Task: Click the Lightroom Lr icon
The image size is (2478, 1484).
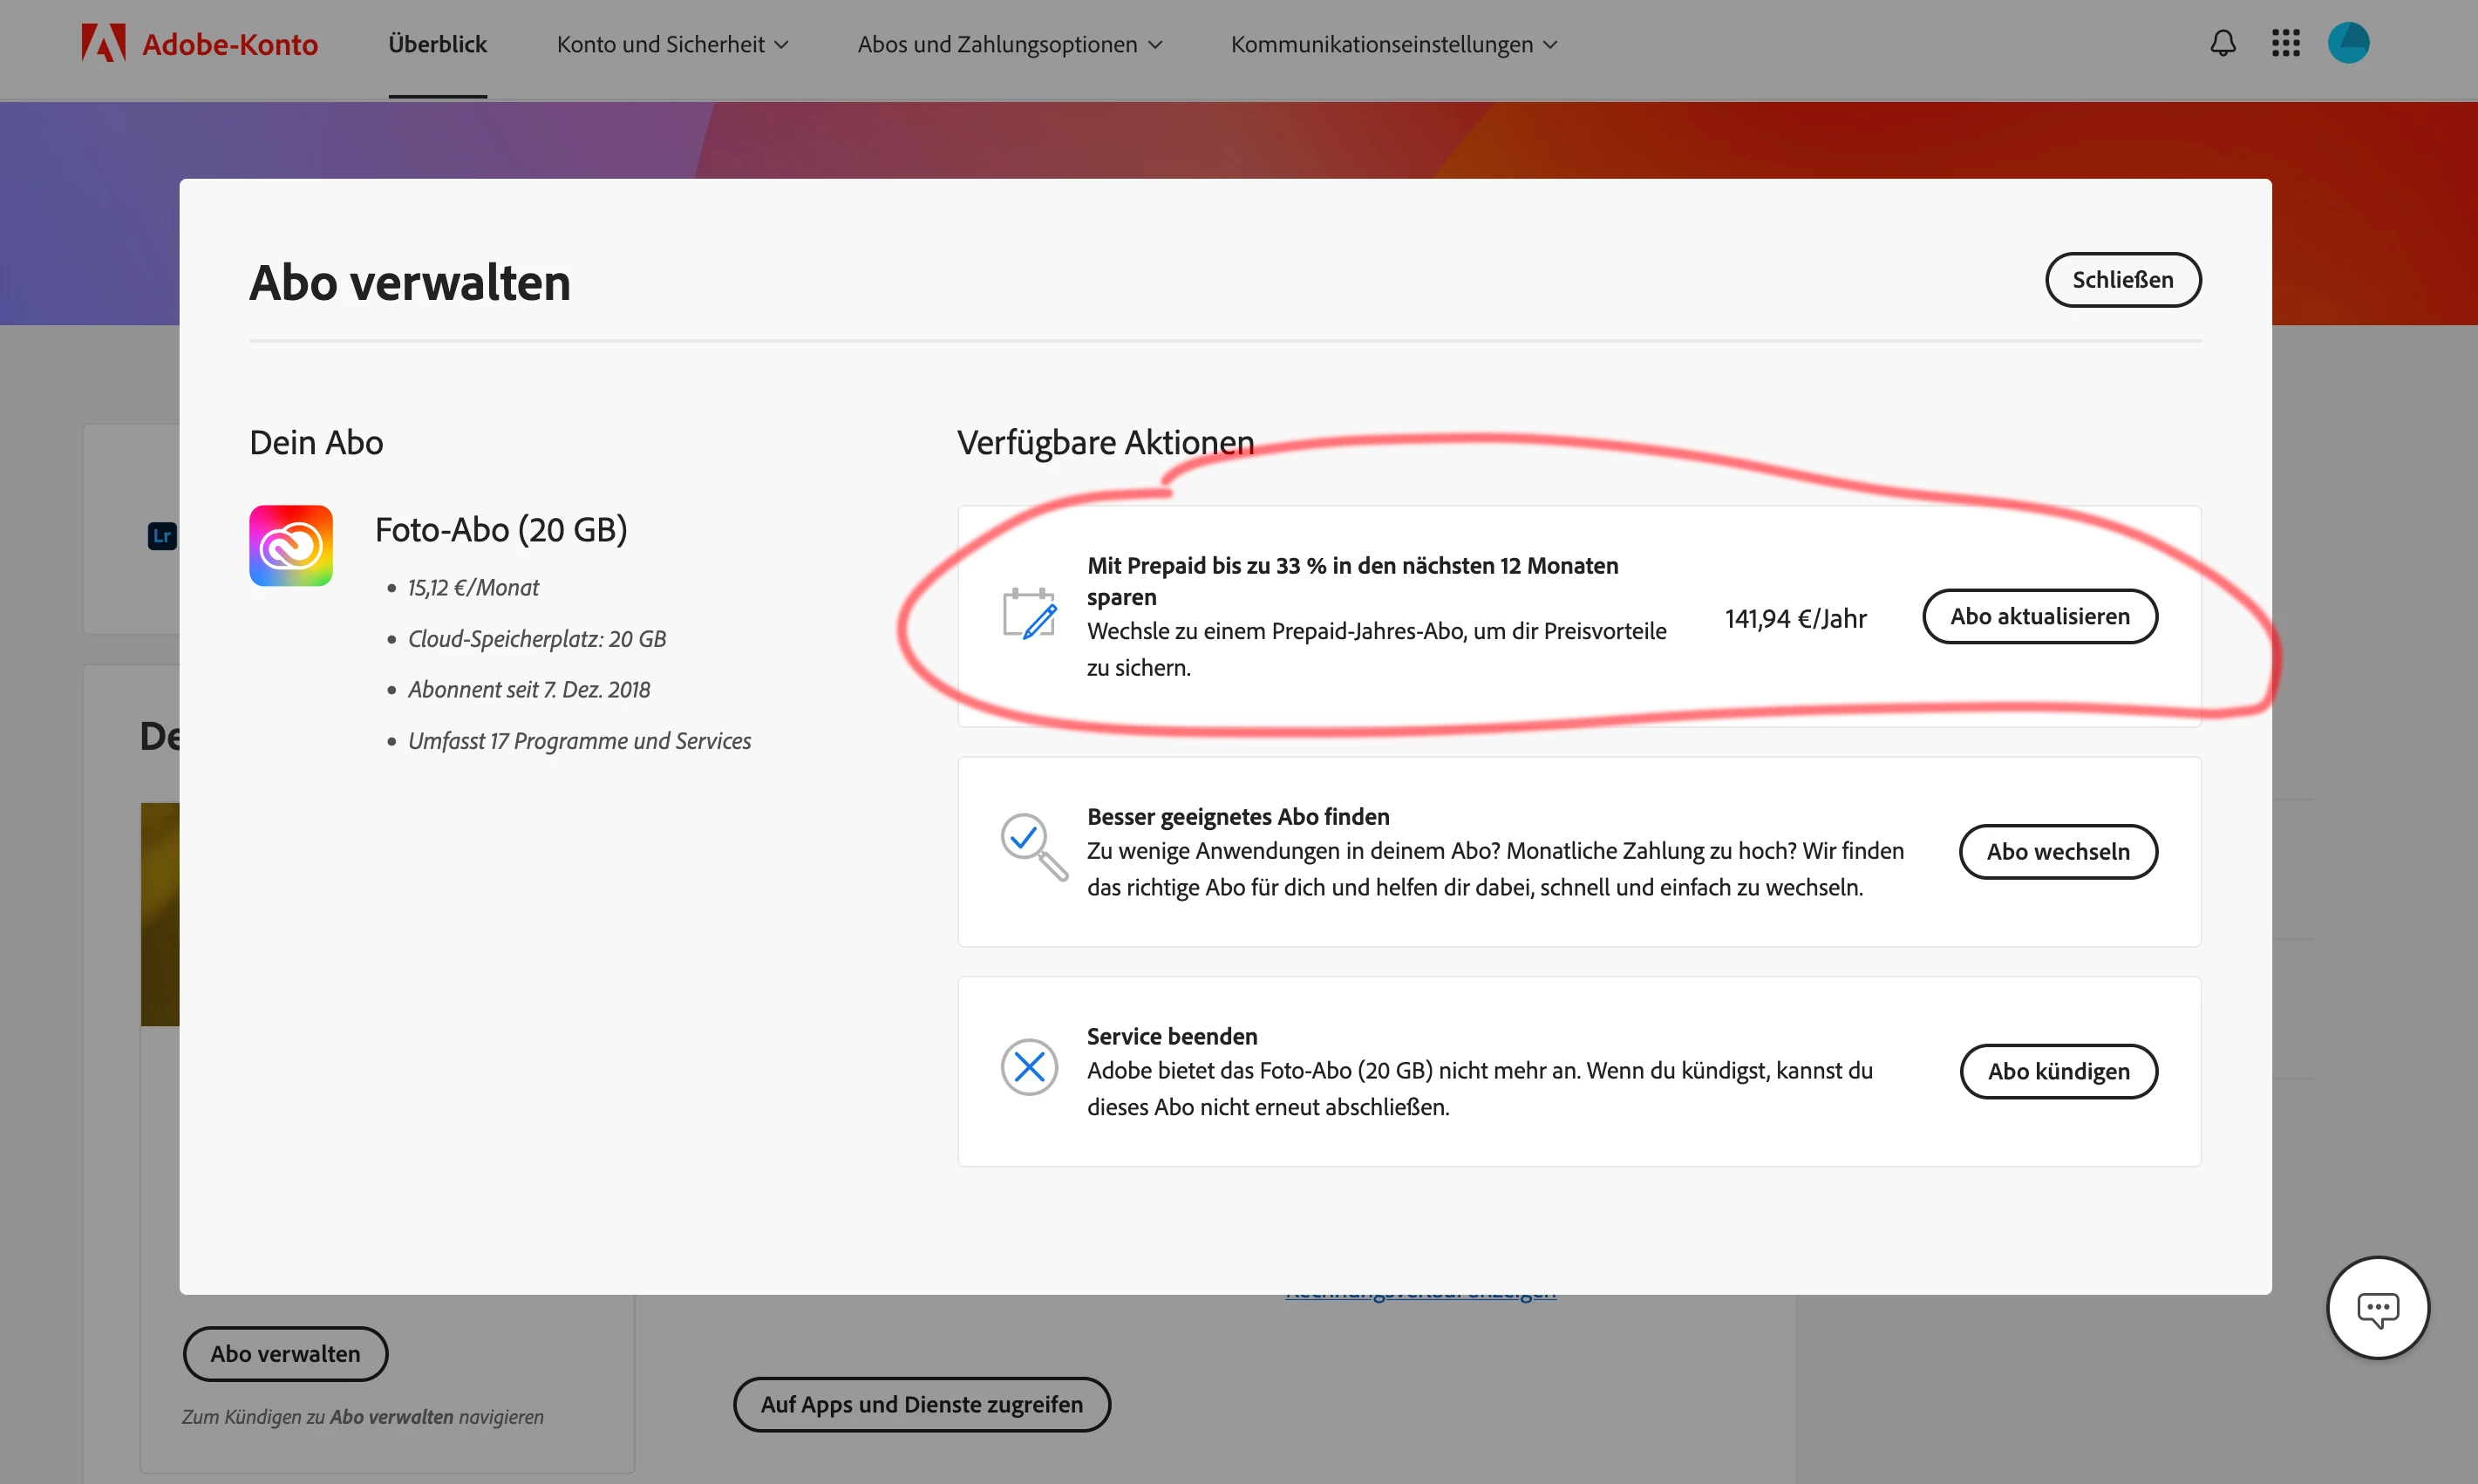Action: (162, 536)
